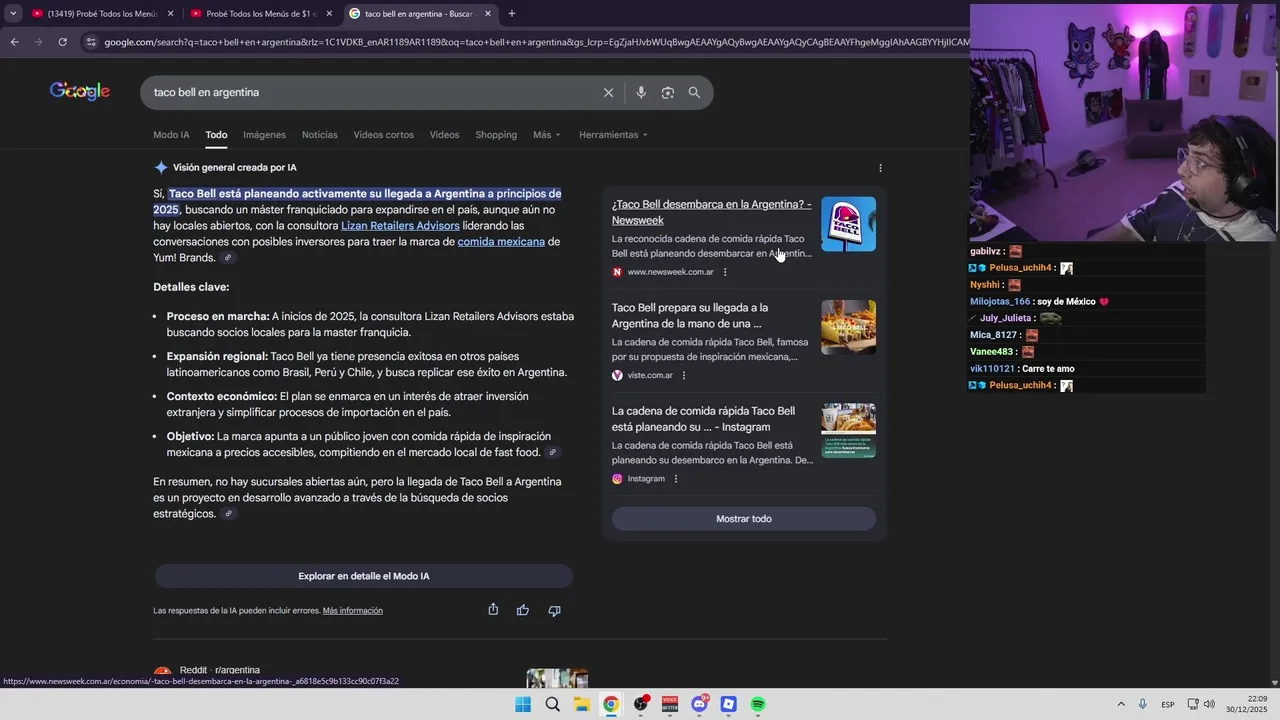Screen dimensions: 1280x720
Task: Open Newsweek article '¿Taco Bell desembarca en la Argentina?'
Action: click(x=711, y=212)
